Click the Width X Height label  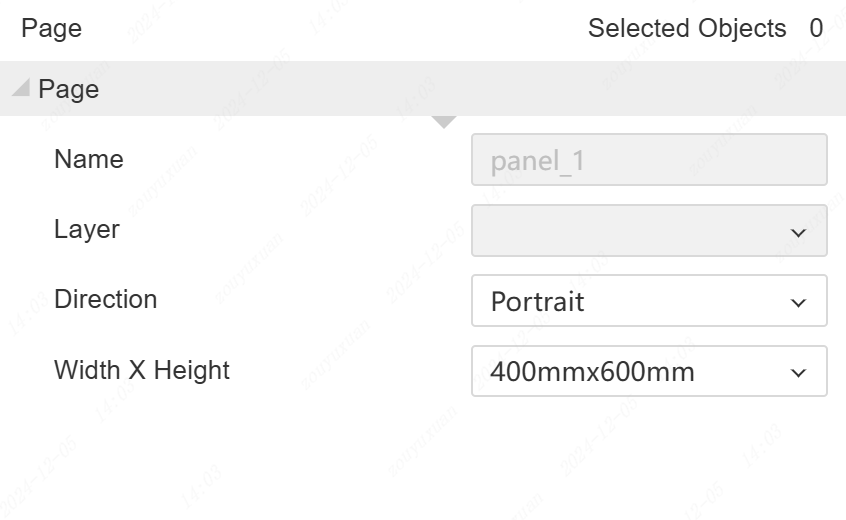[142, 370]
